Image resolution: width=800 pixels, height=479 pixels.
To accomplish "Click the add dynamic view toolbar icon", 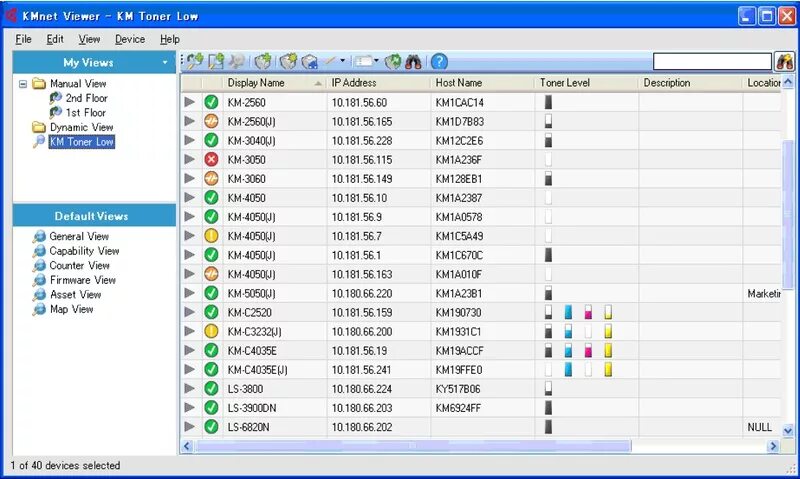I will coord(195,62).
